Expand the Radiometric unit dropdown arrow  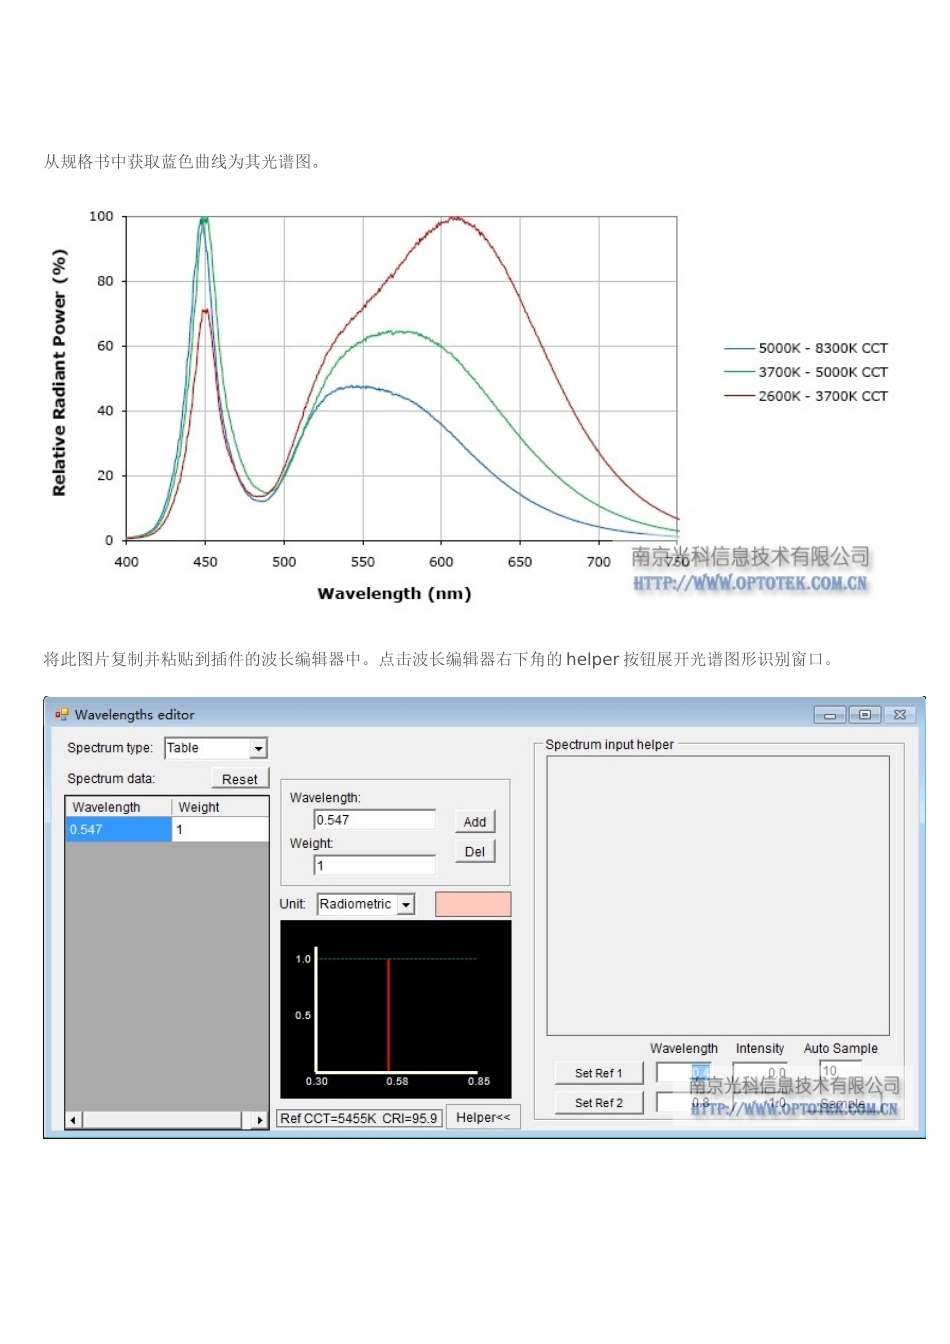click(x=406, y=904)
